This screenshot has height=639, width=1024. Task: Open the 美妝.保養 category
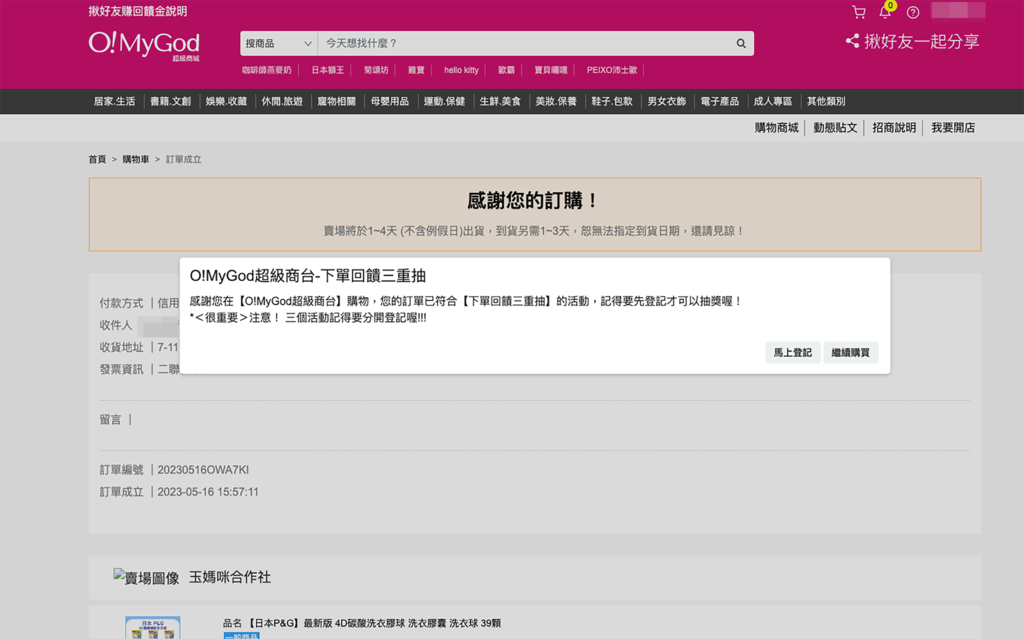pyautogui.click(x=556, y=101)
